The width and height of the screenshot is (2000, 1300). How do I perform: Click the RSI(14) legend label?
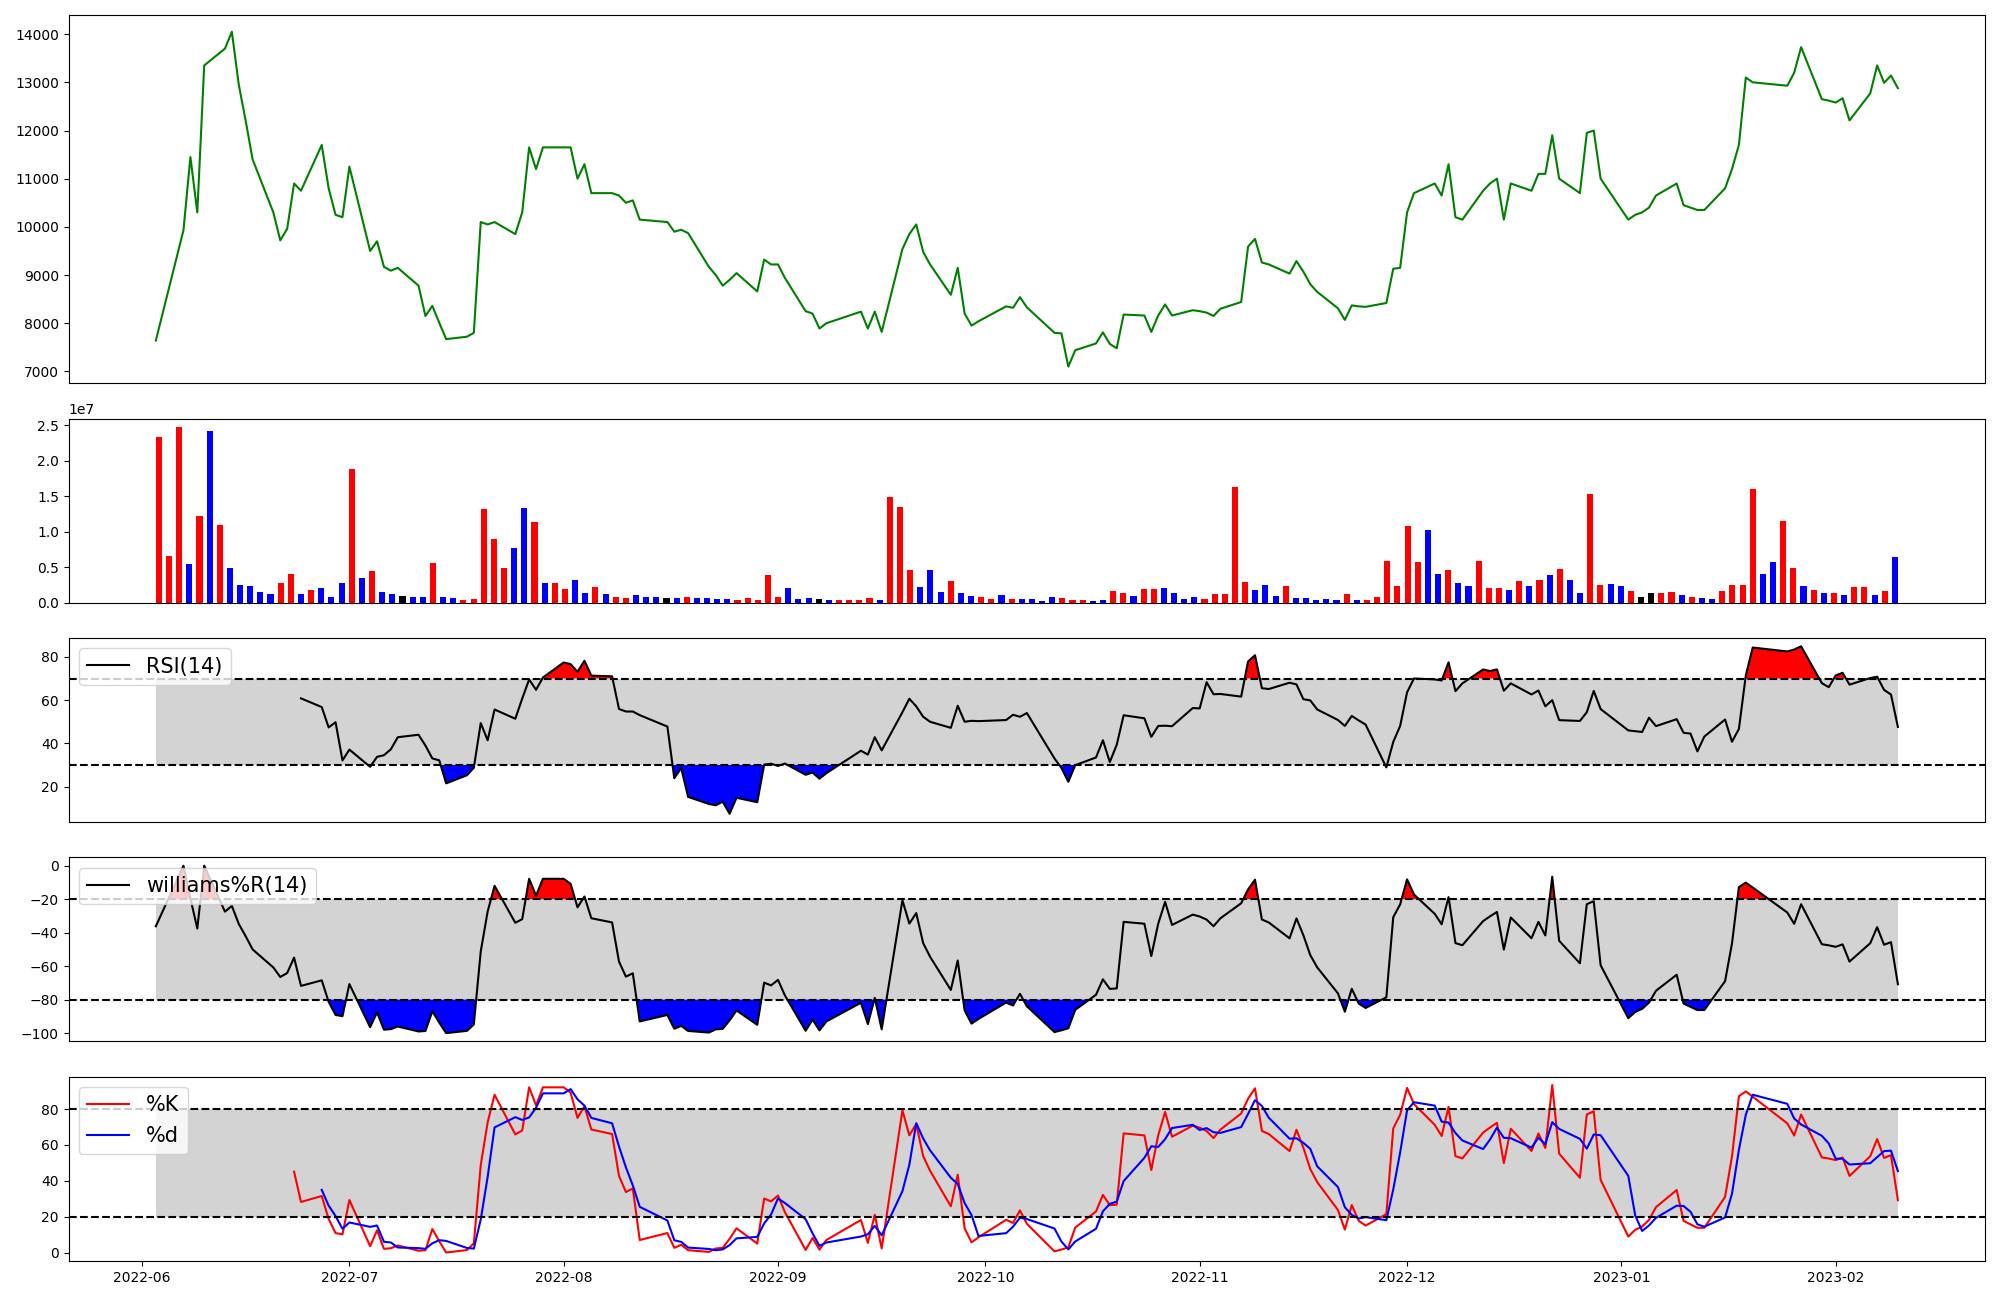point(184,666)
